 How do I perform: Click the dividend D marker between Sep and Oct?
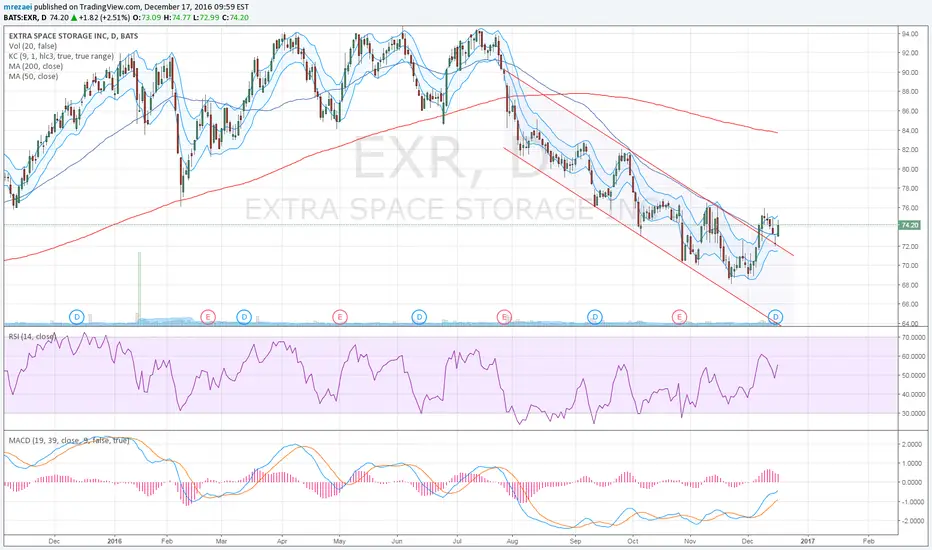pyautogui.click(x=594, y=317)
